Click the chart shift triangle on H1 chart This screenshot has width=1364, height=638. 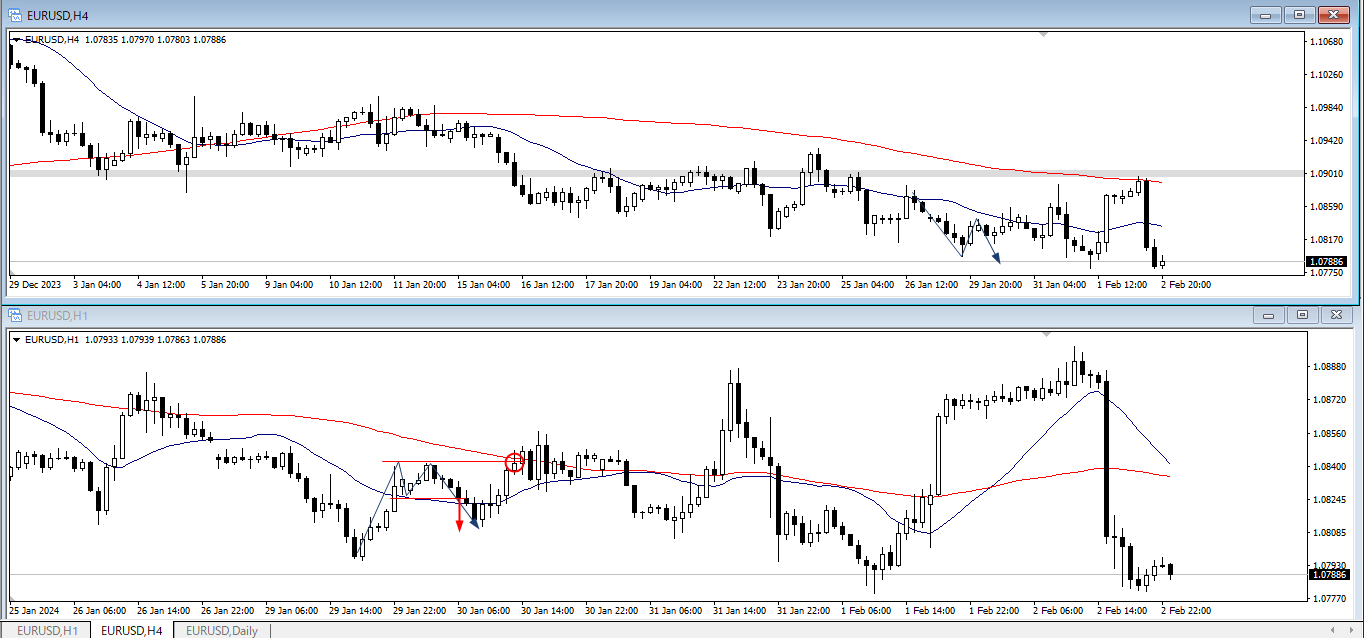click(1044, 335)
